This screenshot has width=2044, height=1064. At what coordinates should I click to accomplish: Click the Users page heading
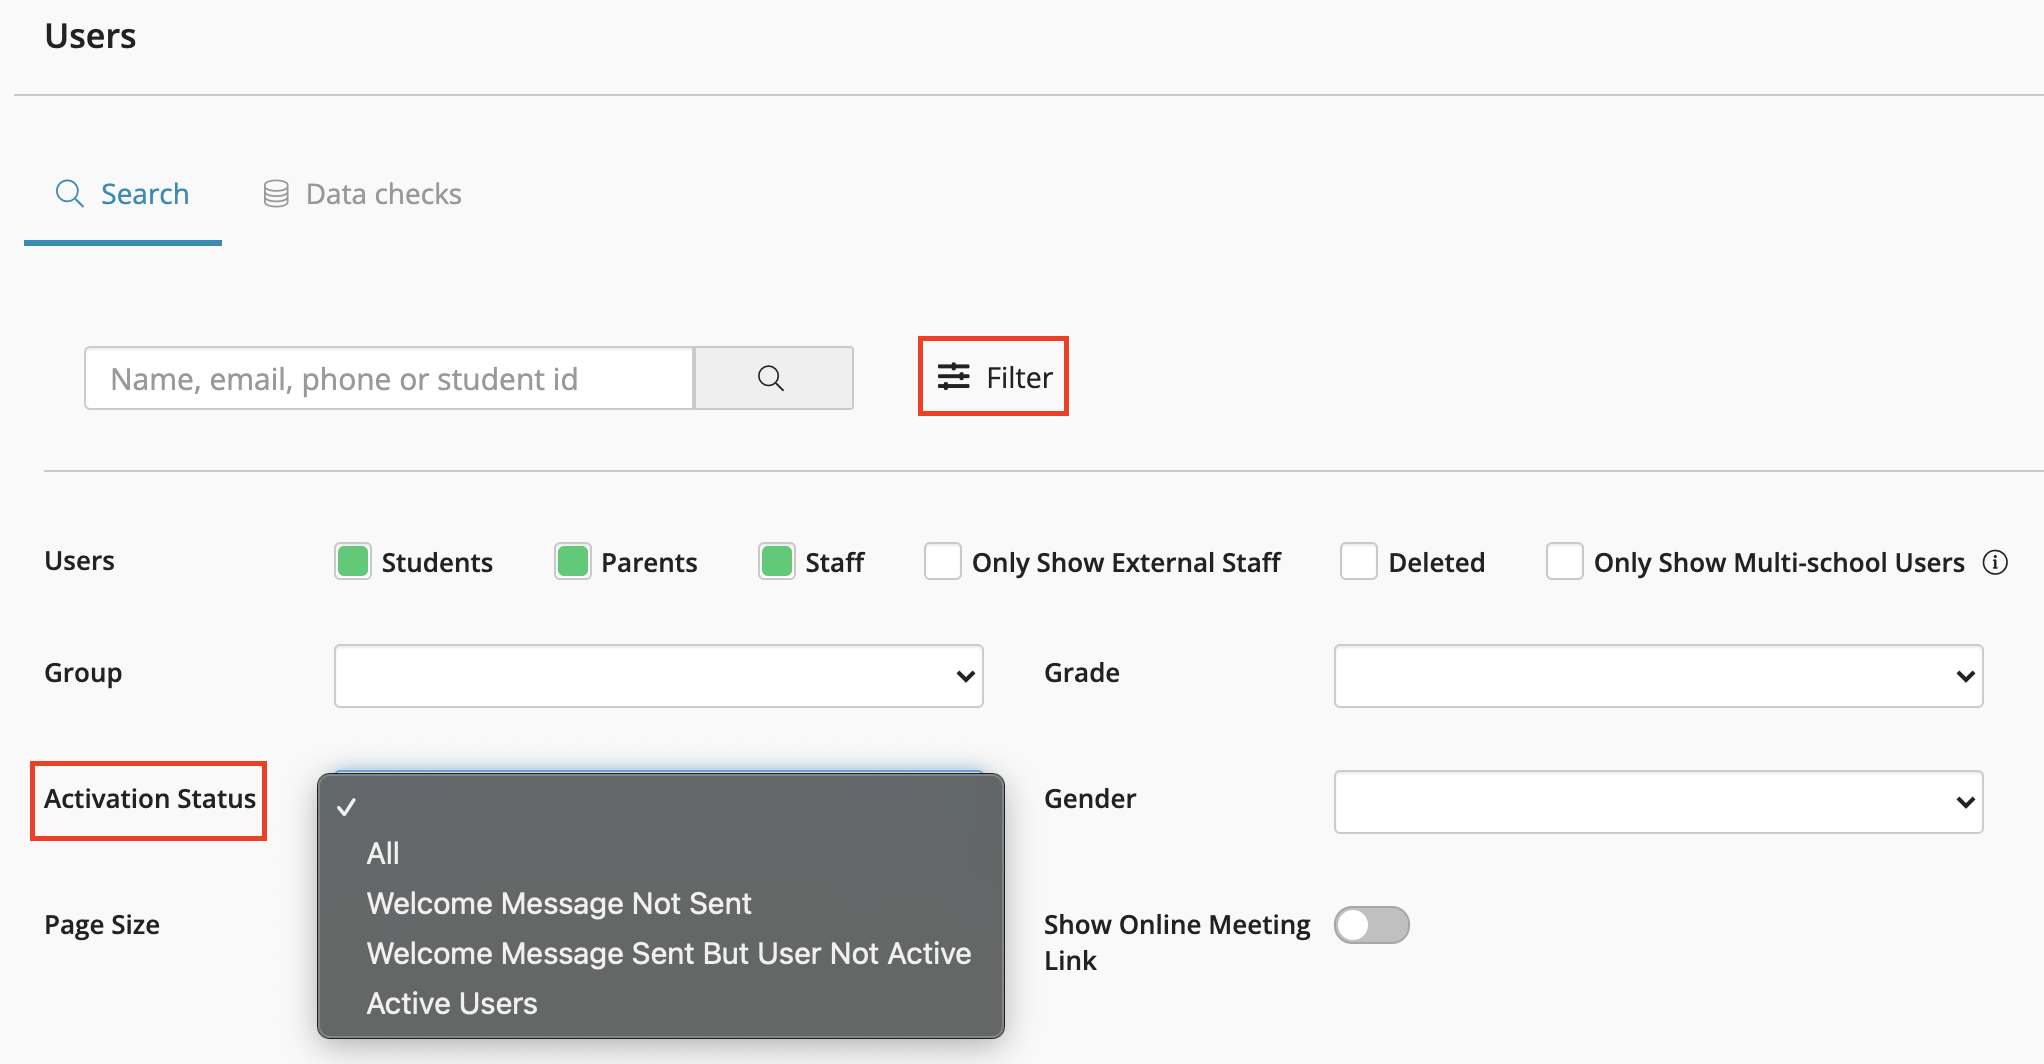pos(91,36)
